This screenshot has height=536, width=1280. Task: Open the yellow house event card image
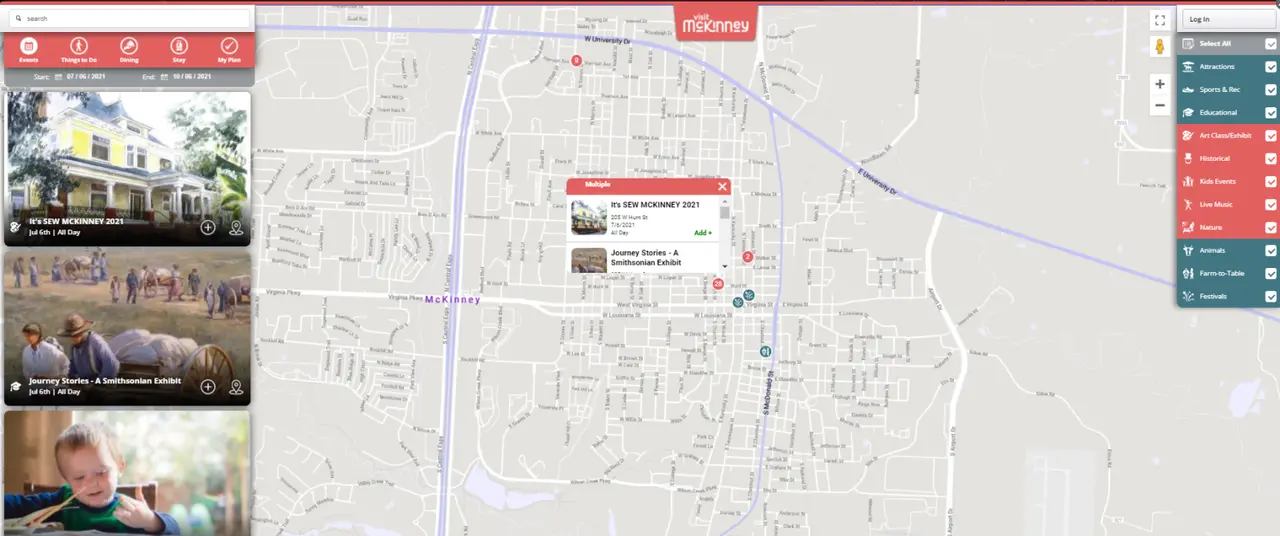(127, 168)
